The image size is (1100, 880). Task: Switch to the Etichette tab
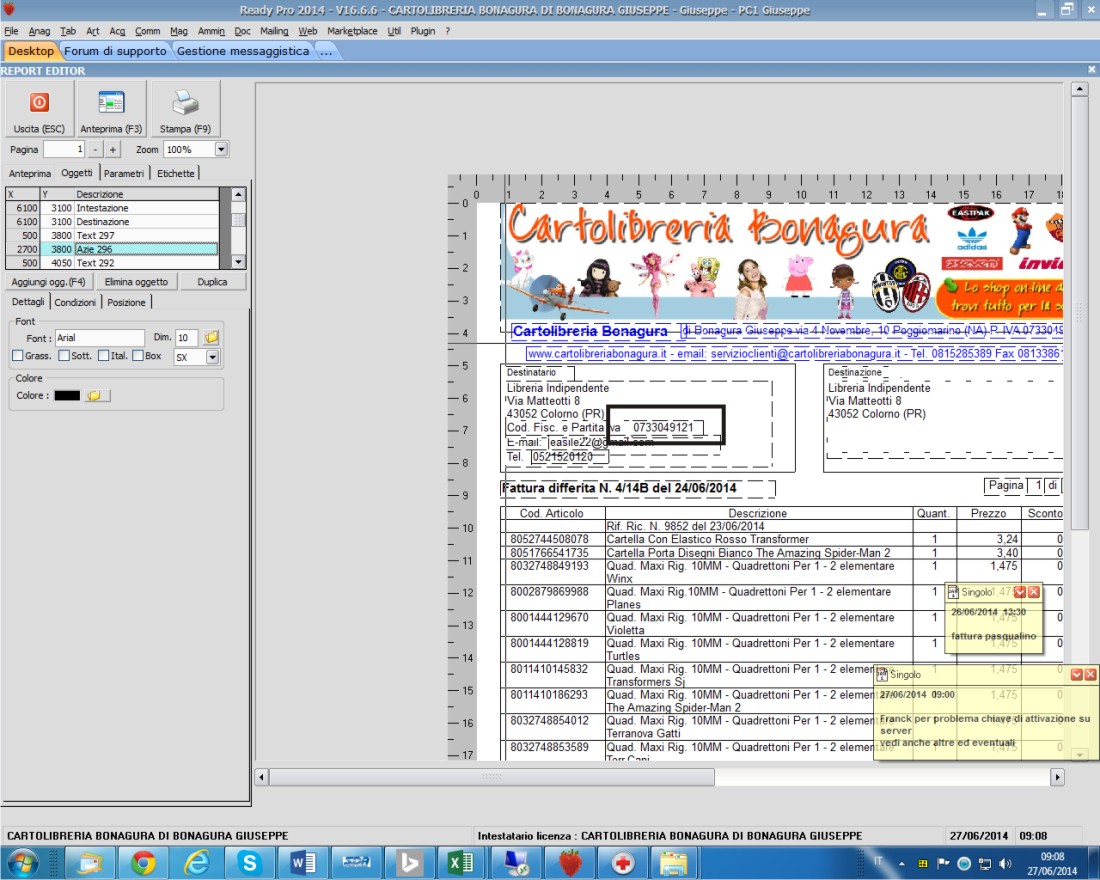point(175,173)
